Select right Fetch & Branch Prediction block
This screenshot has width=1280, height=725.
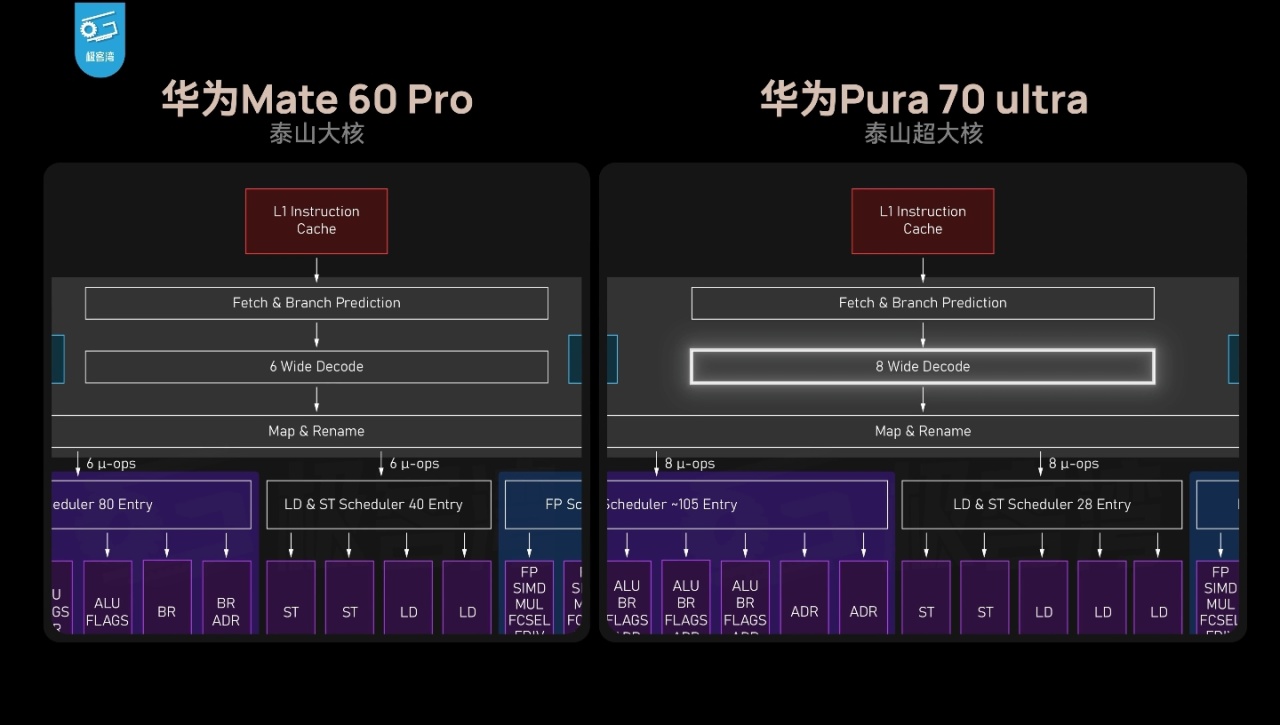pos(922,303)
